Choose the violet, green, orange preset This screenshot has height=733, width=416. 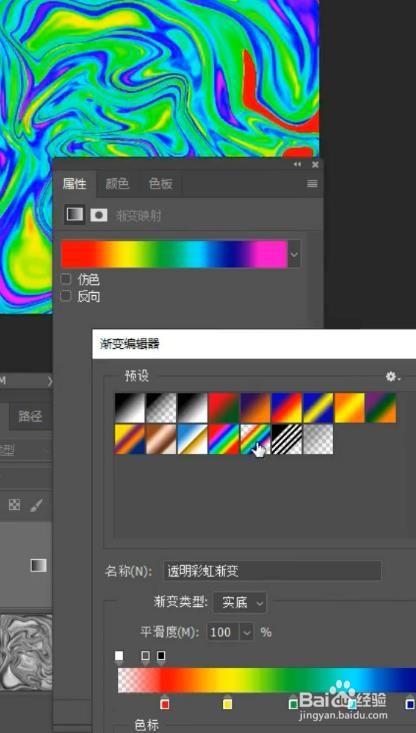click(x=381, y=408)
